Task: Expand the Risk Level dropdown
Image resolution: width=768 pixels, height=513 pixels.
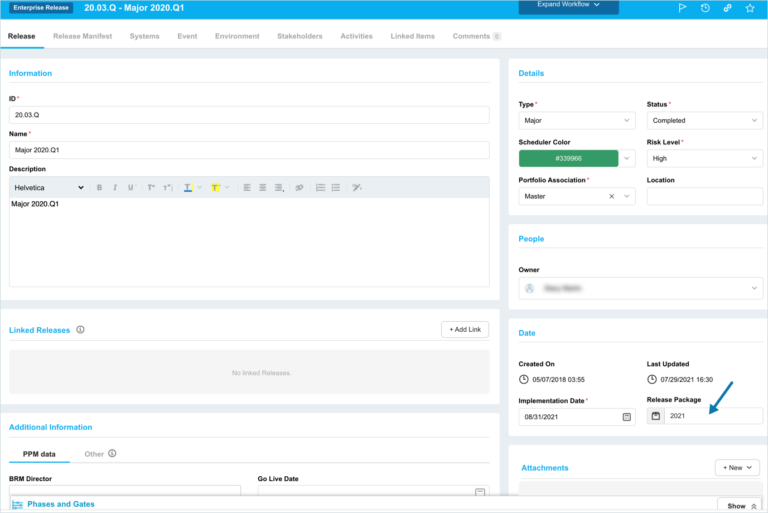Action: tap(704, 158)
